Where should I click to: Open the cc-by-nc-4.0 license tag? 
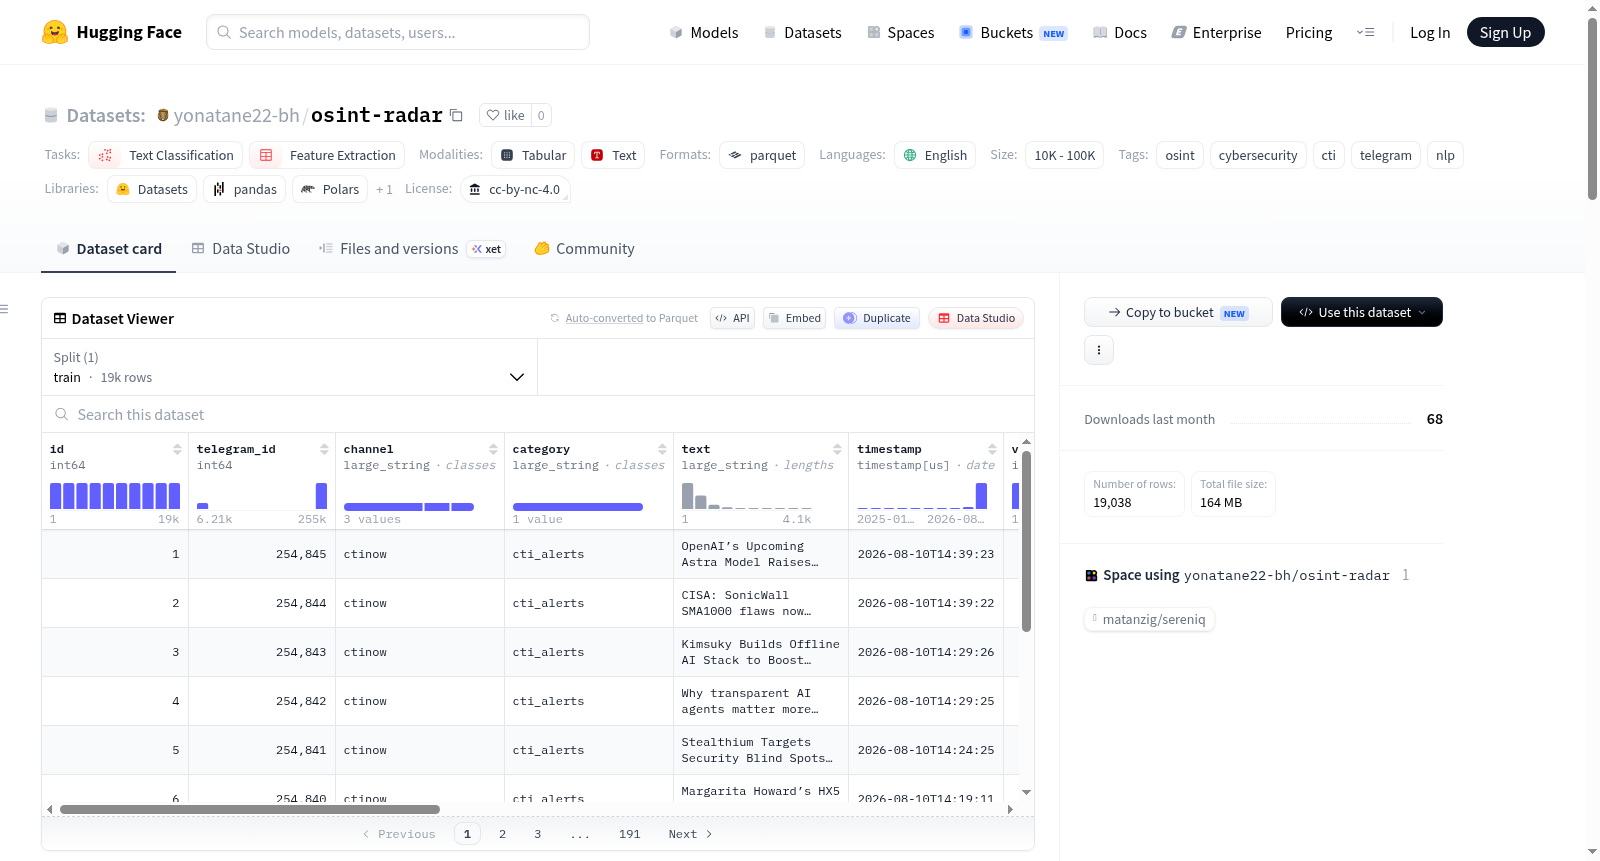(x=516, y=189)
